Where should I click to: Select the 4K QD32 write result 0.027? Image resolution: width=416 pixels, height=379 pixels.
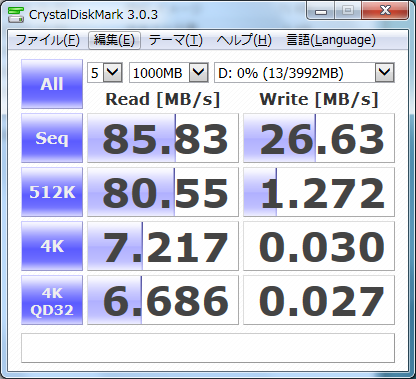(319, 300)
